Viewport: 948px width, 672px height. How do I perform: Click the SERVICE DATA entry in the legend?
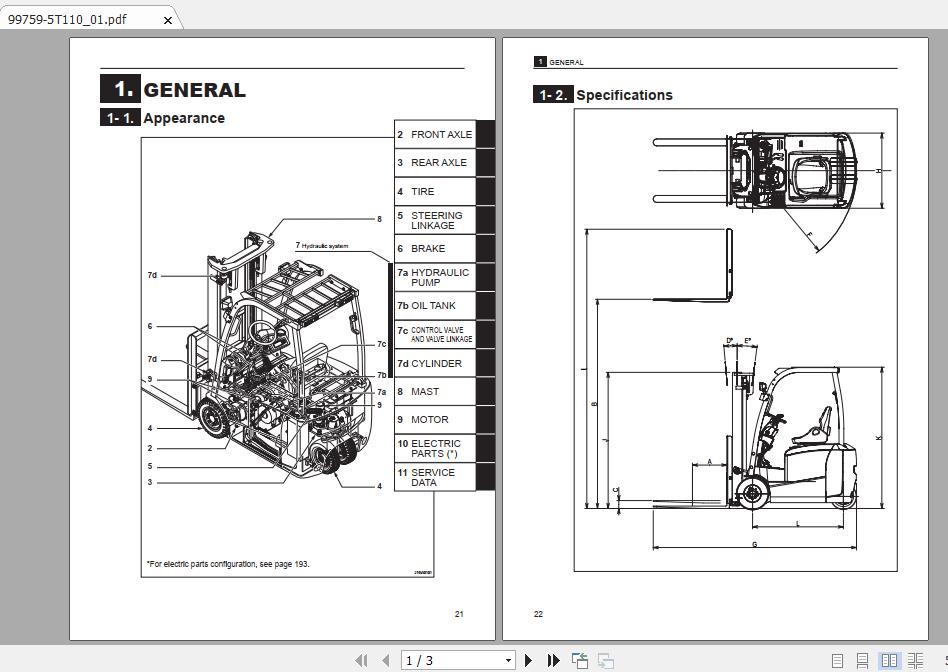(435, 477)
